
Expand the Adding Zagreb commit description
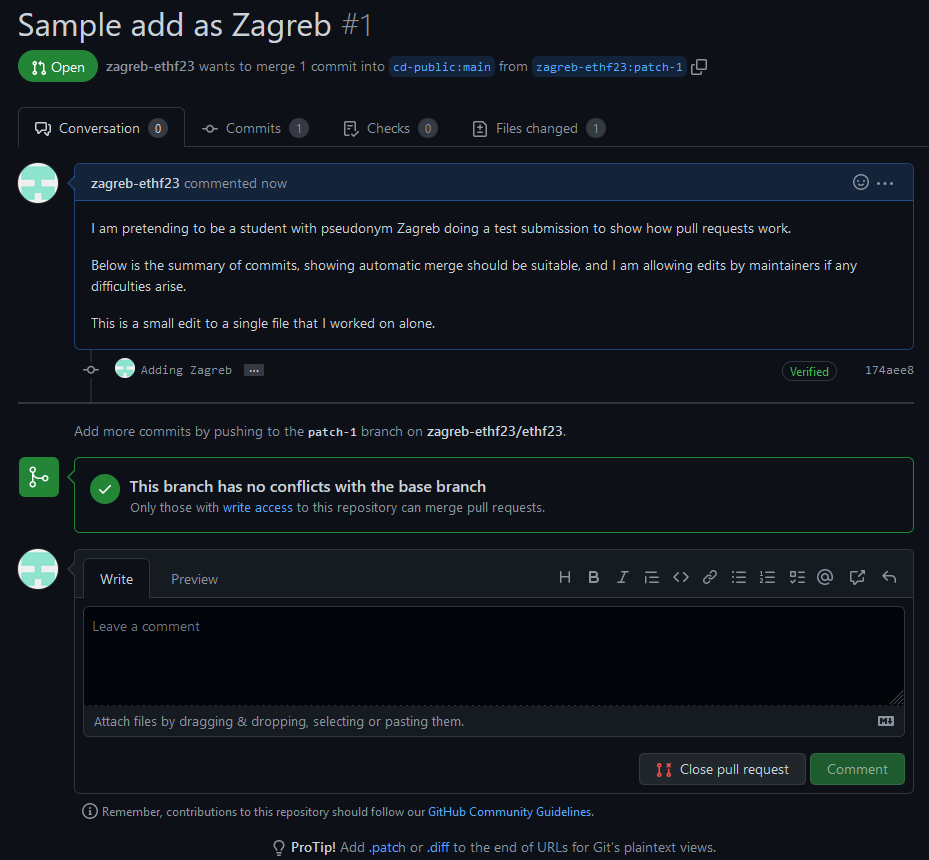[254, 370]
